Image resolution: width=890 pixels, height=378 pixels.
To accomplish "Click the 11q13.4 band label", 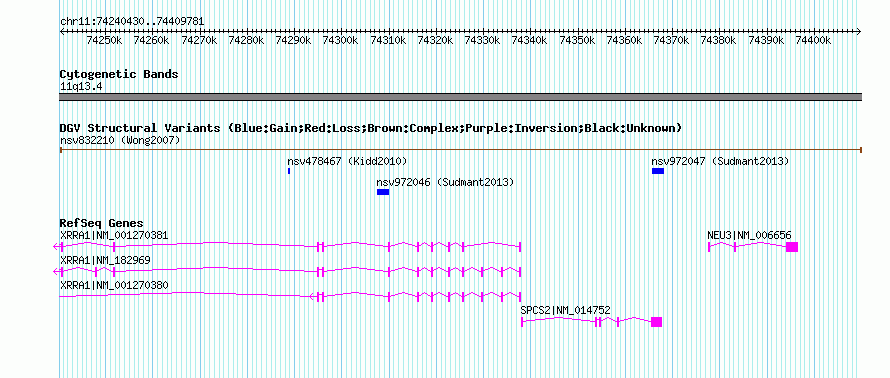I will [x=81, y=87].
